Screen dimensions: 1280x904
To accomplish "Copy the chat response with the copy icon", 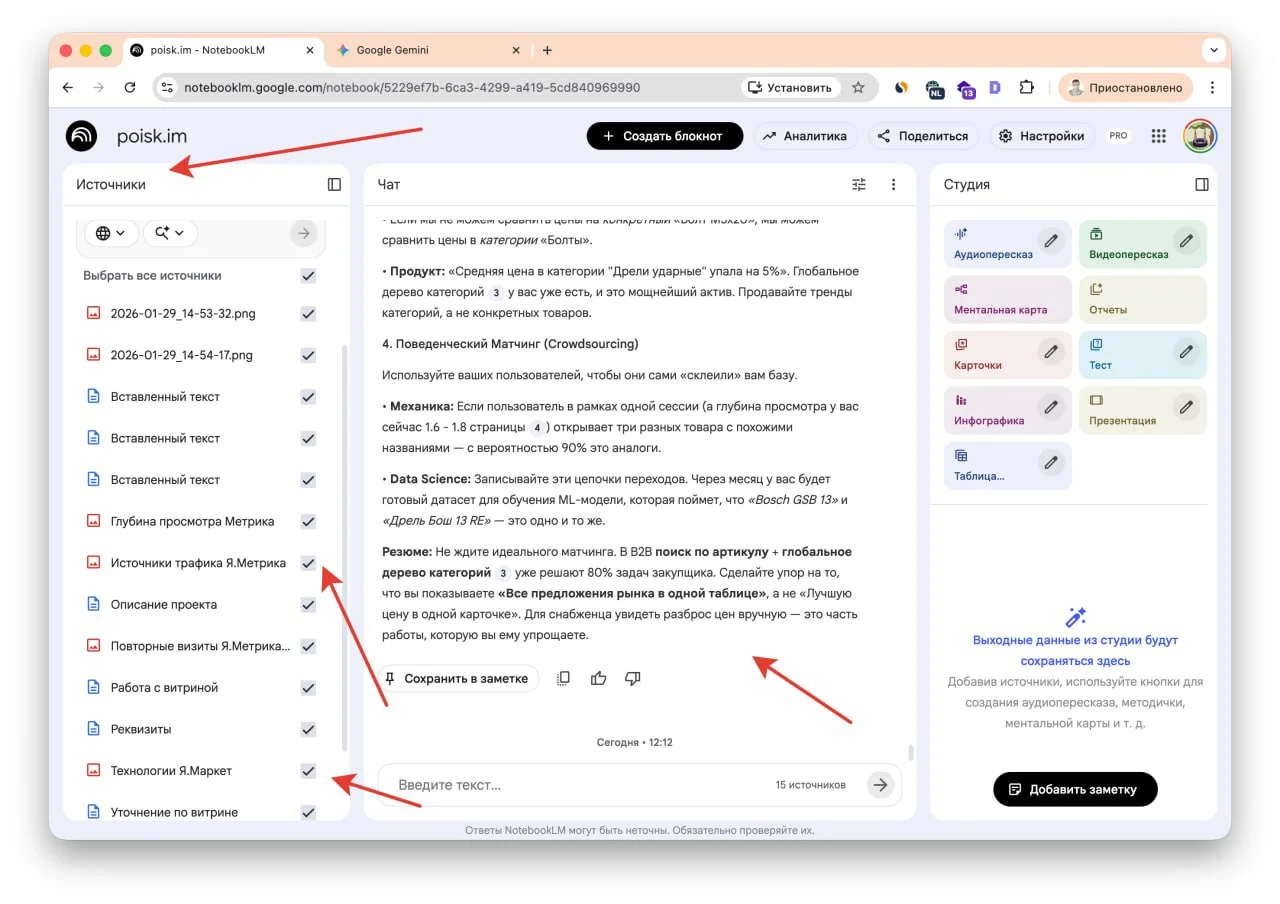I will 564,678.
